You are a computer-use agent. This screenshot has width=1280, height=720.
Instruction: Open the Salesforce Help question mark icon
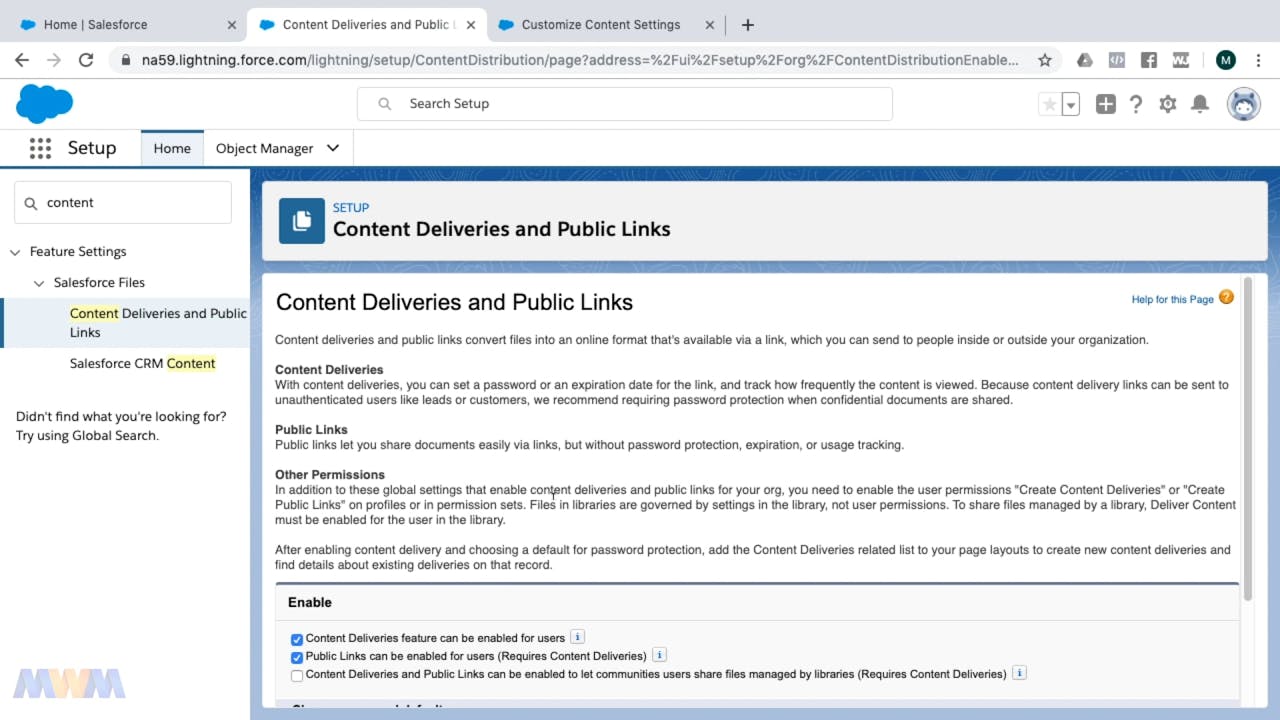click(1136, 104)
